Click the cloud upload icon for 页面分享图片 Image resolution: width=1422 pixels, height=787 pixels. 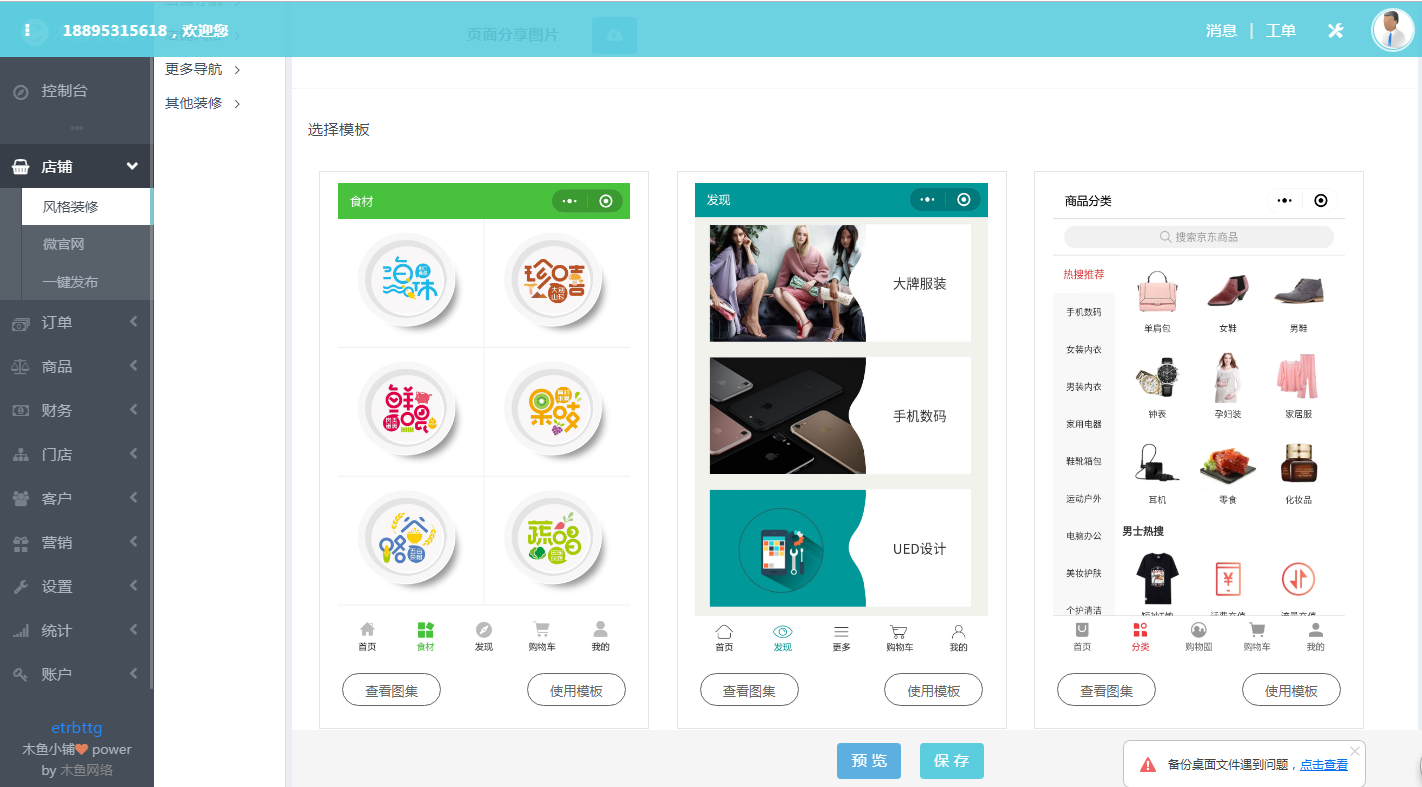[614, 34]
